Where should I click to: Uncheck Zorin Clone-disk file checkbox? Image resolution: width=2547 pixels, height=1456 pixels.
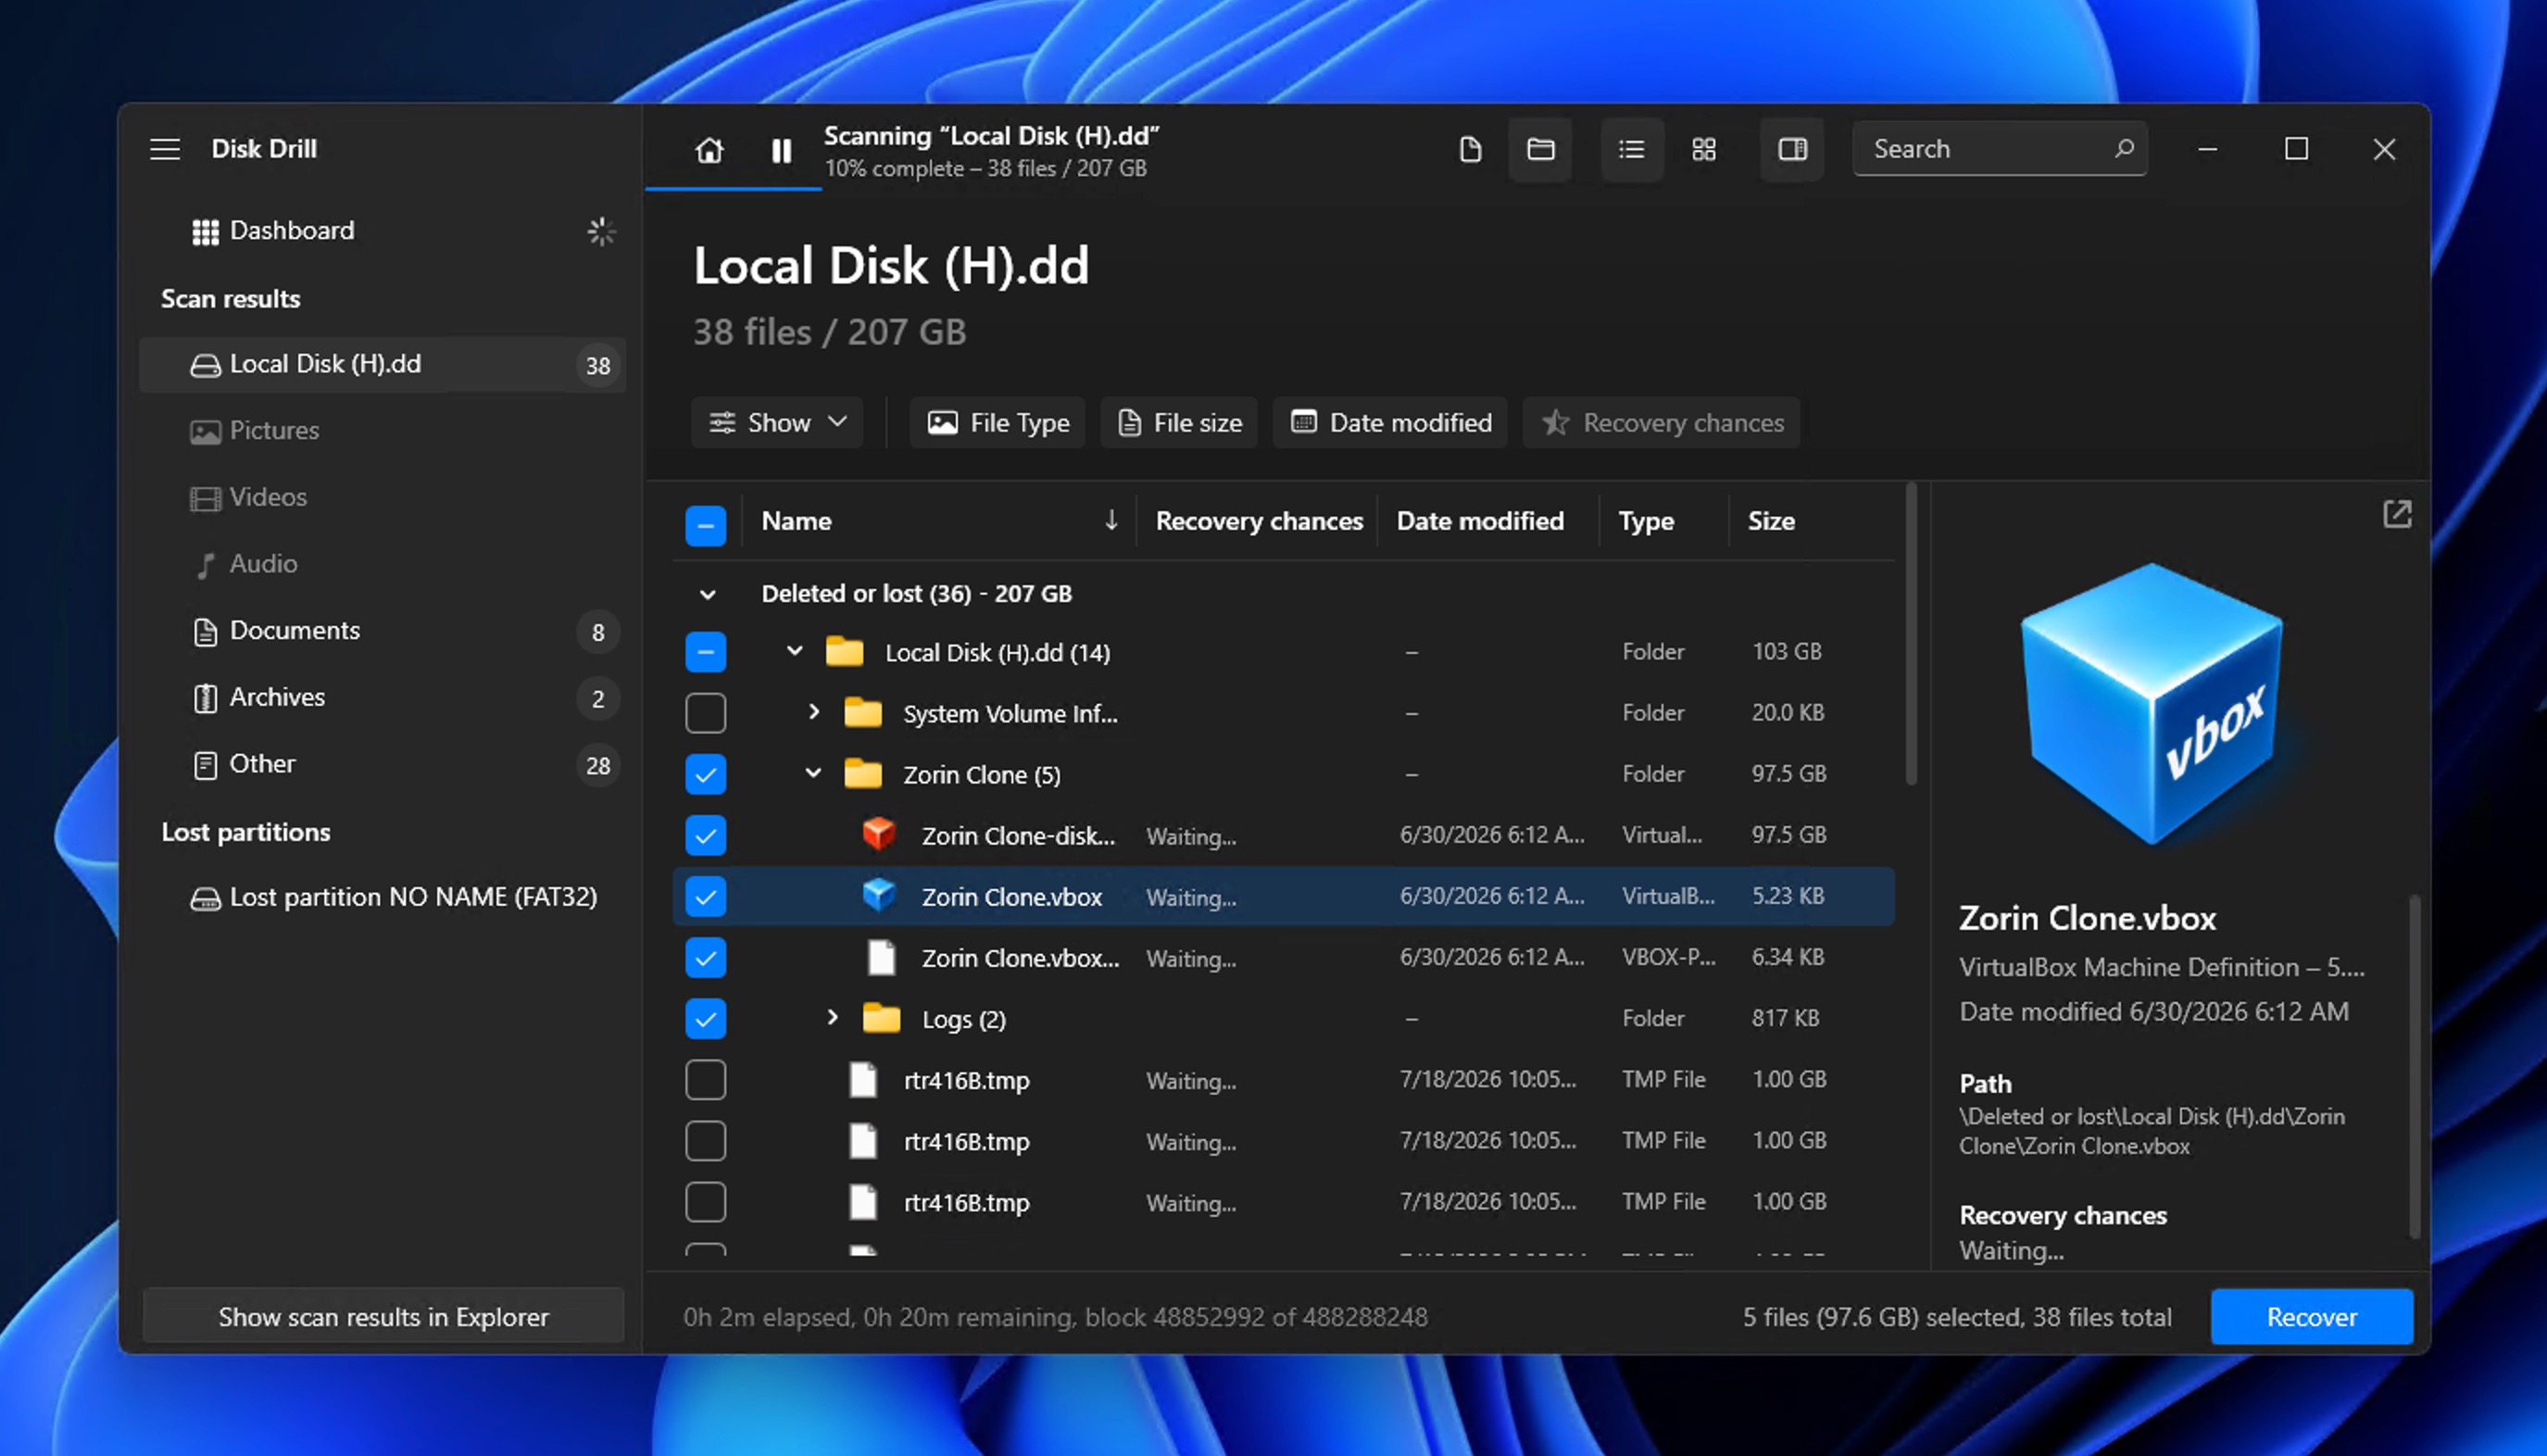(705, 835)
